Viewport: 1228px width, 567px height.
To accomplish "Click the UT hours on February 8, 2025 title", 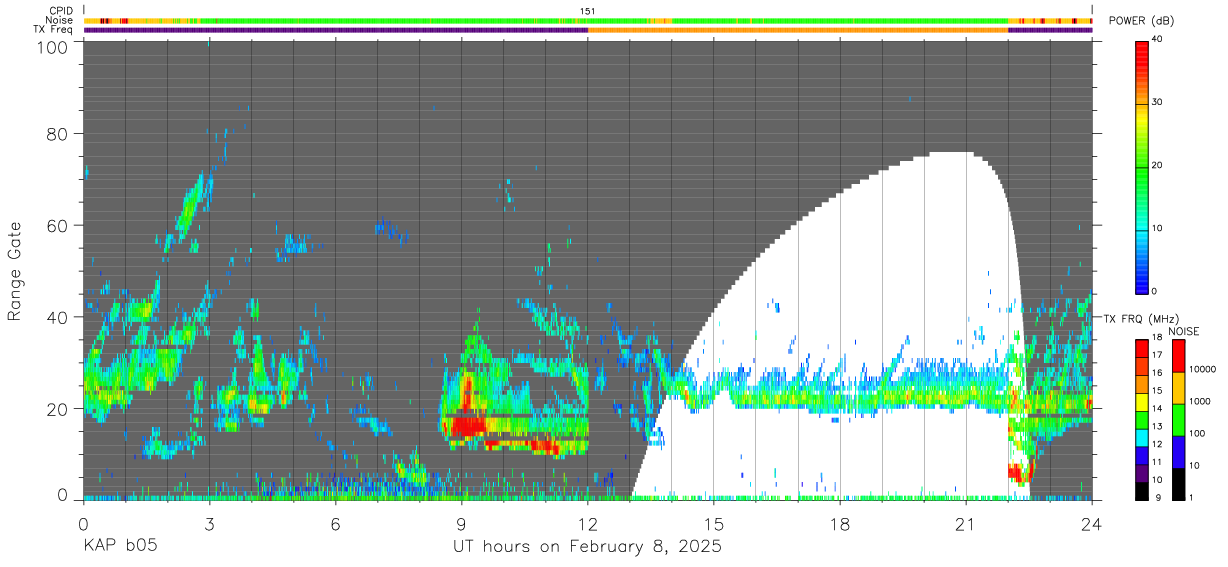I will (x=588, y=548).
